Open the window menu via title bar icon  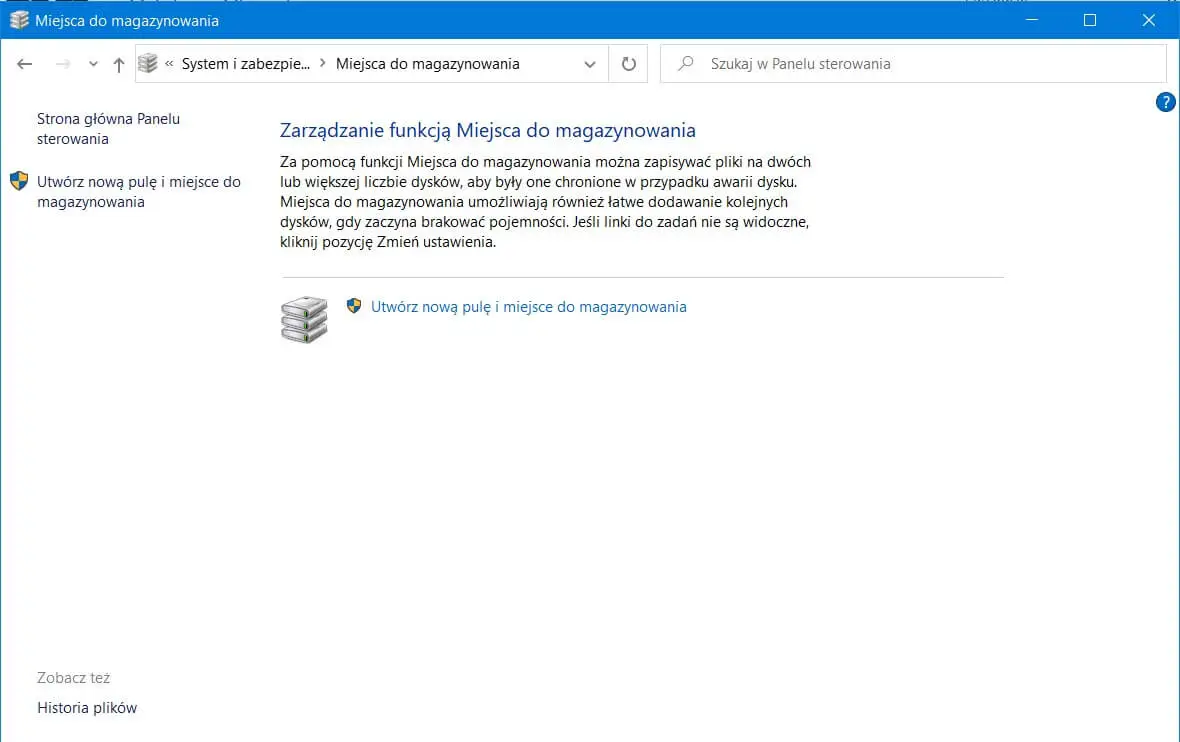tap(19, 20)
